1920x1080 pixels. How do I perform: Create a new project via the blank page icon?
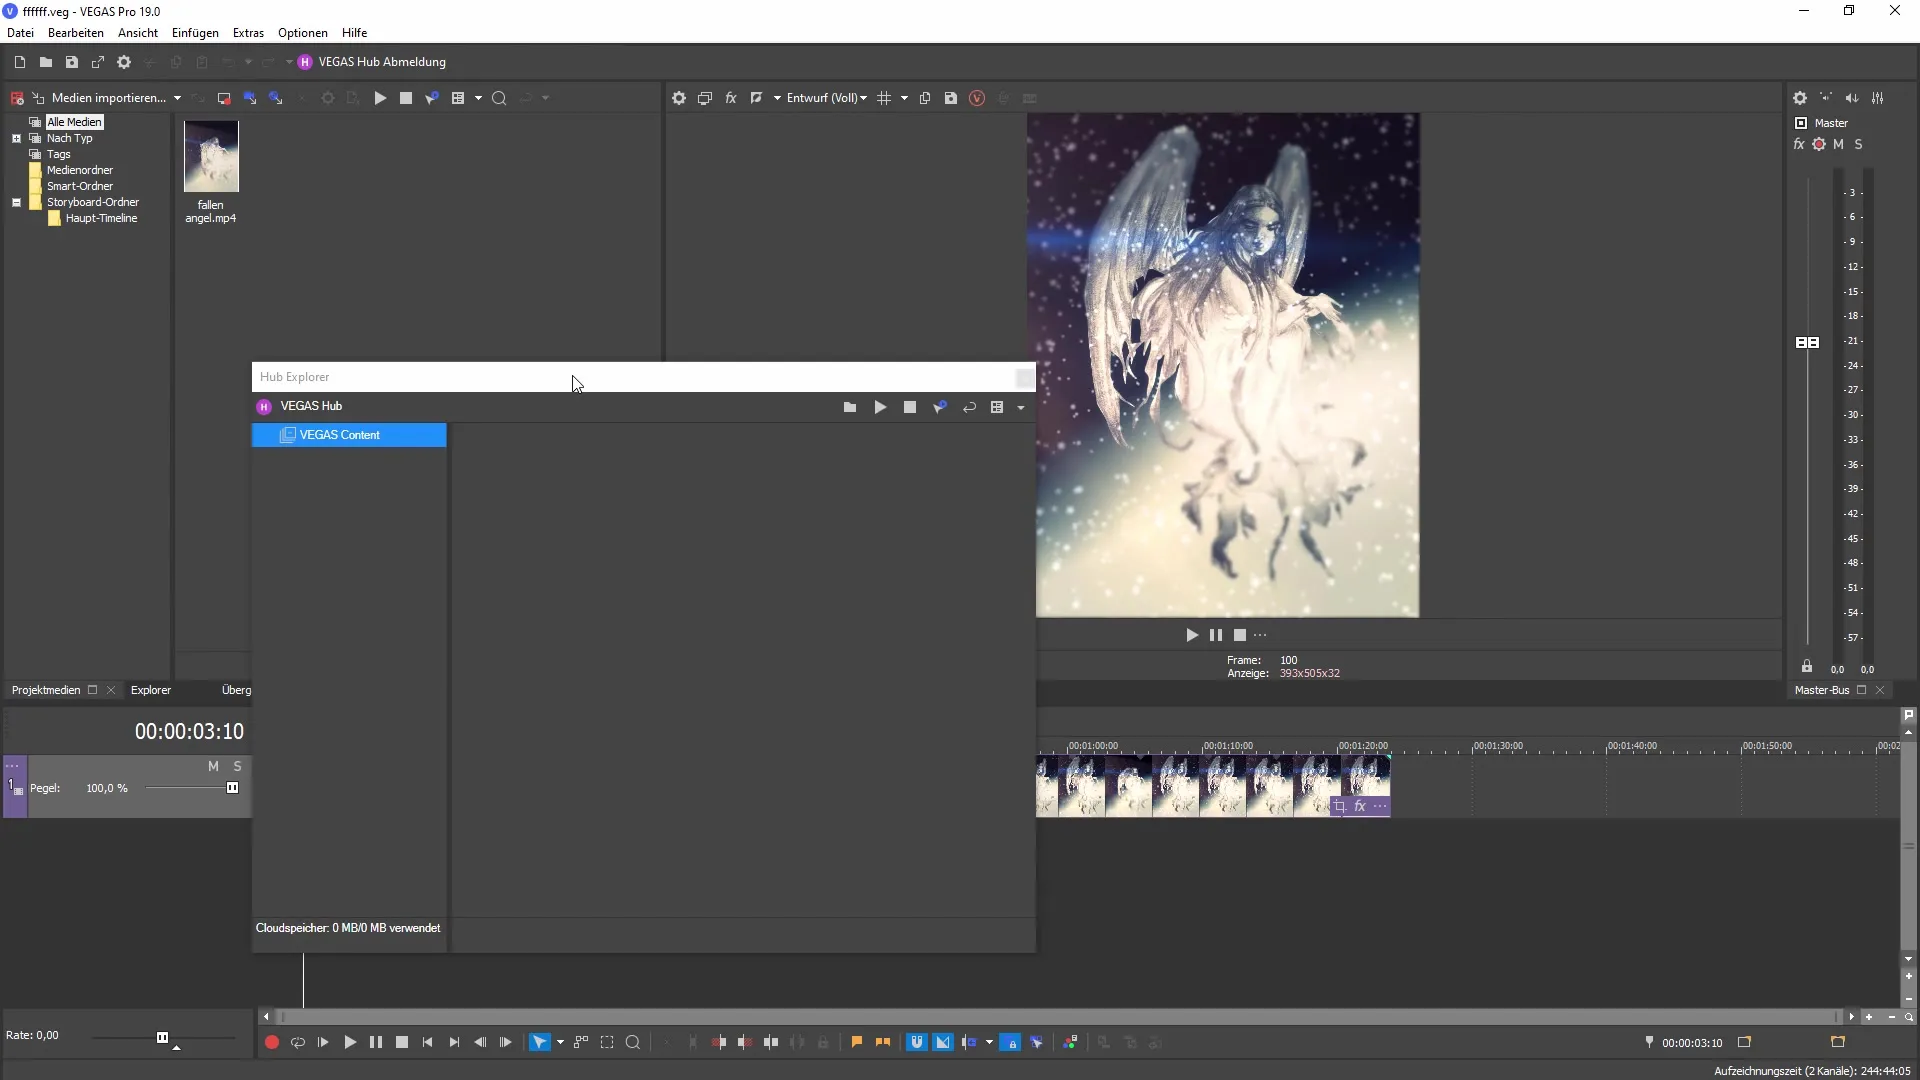click(19, 62)
